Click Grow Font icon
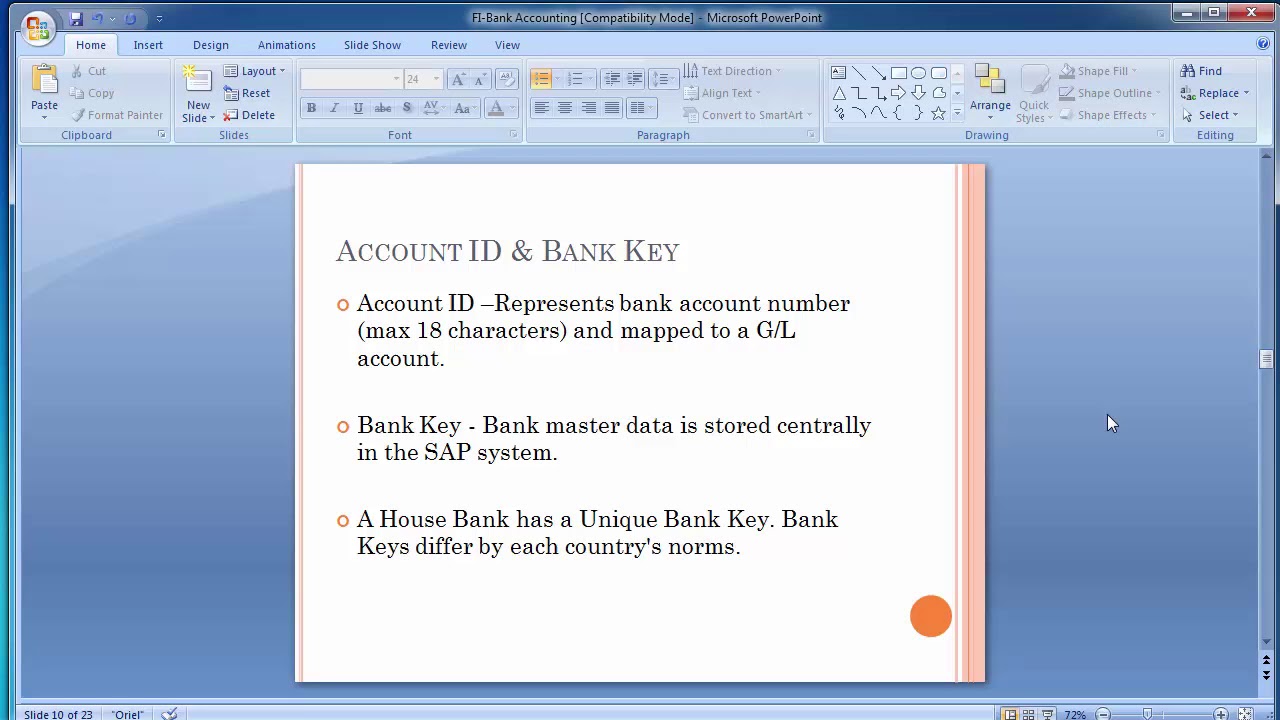Screen dimensions: 1280x720 click(458, 79)
